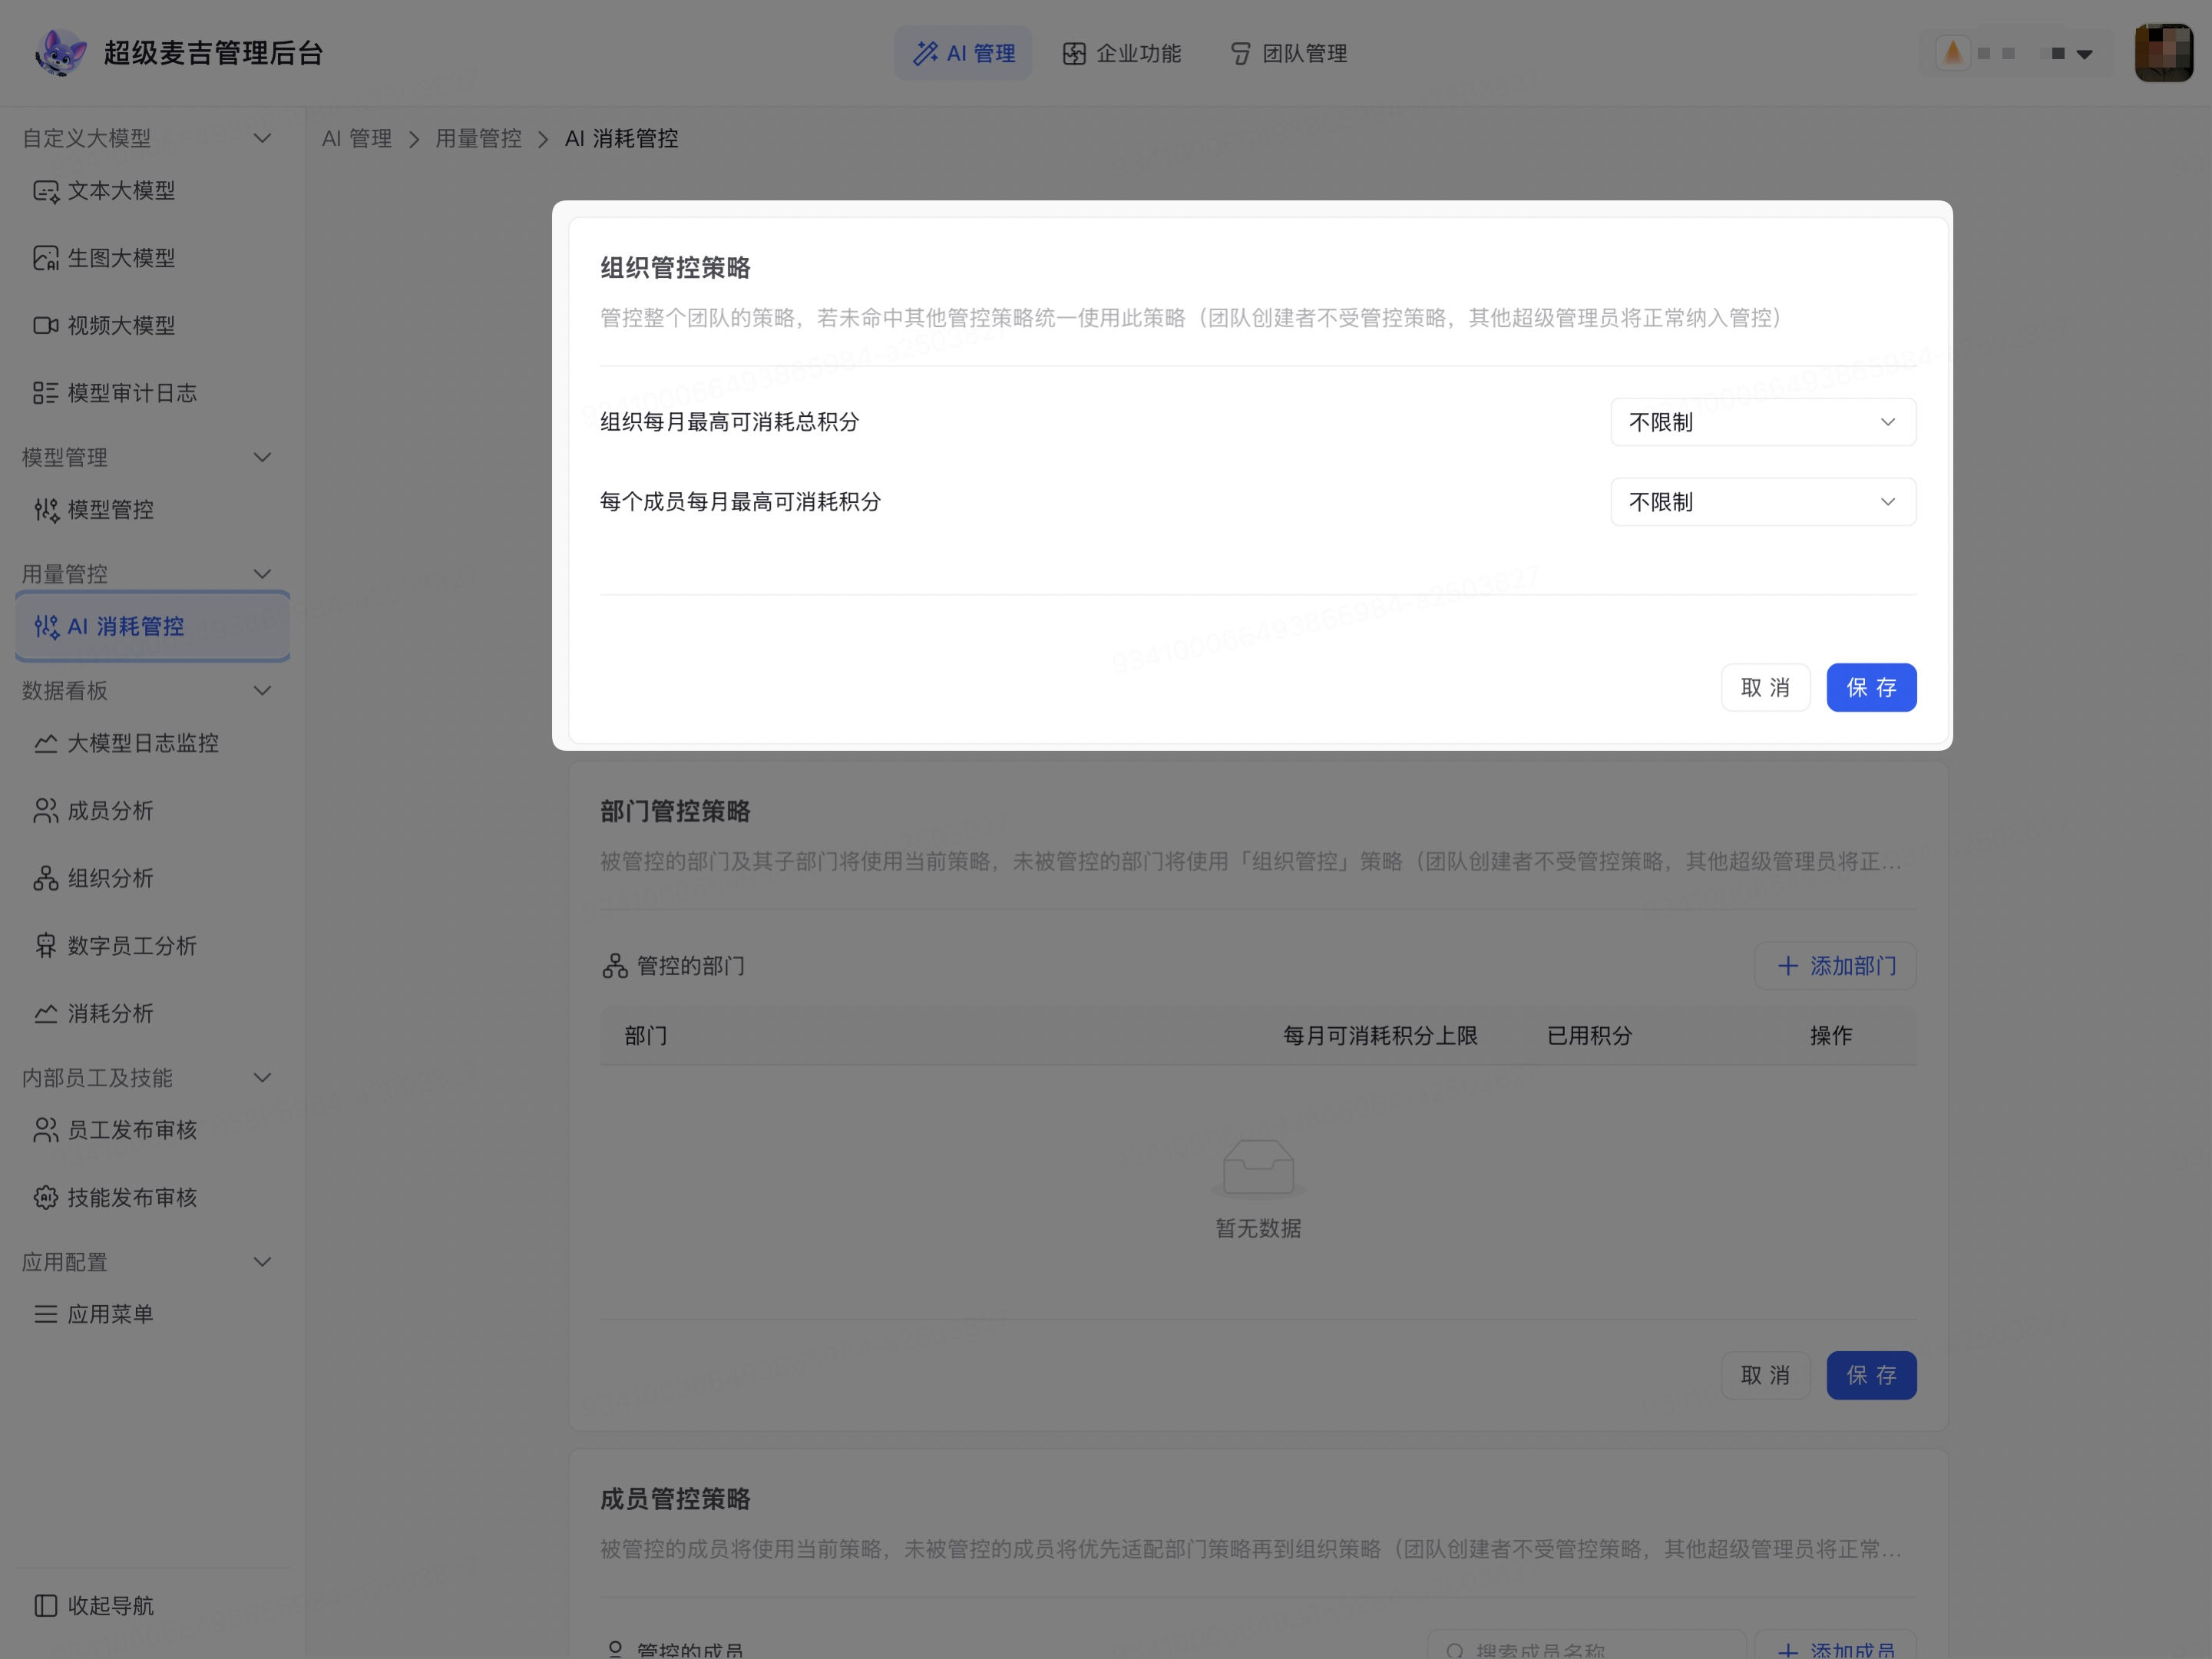The image size is (2212, 1659).
Task: Click the 暂无数据 empty-state text
Action: 1258,1228
